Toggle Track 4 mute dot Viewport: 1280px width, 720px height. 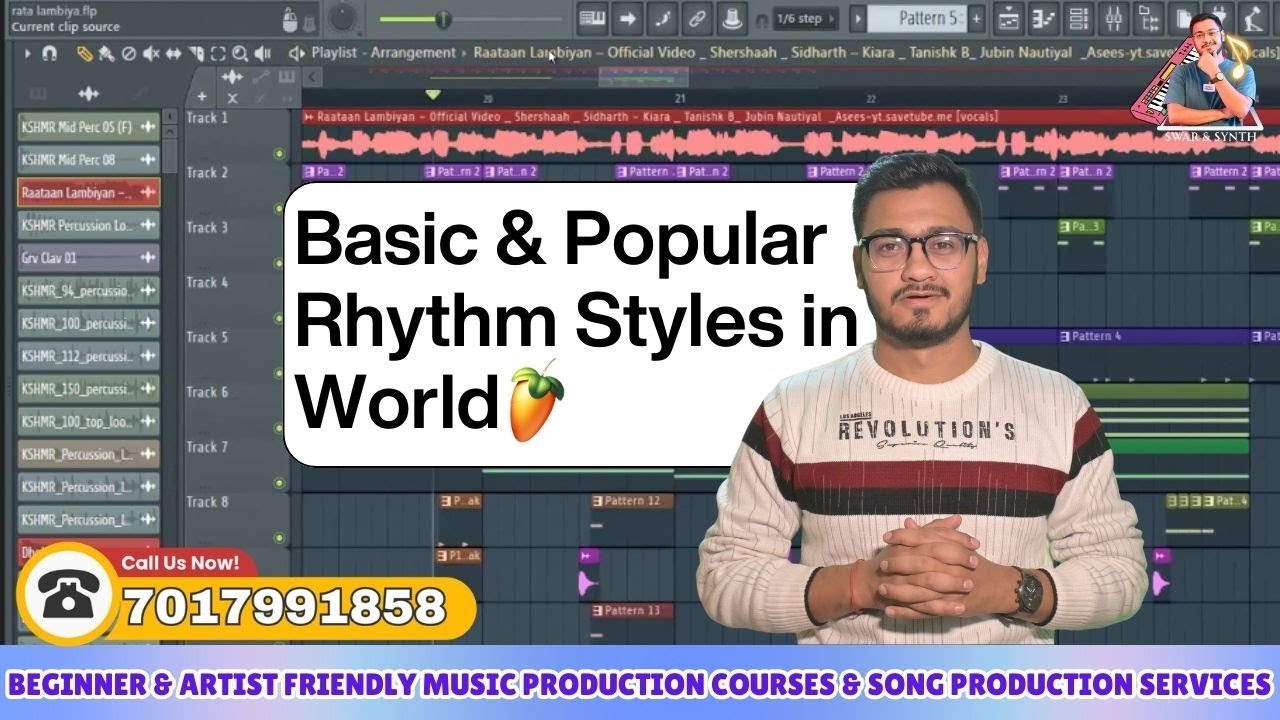point(279,318)
